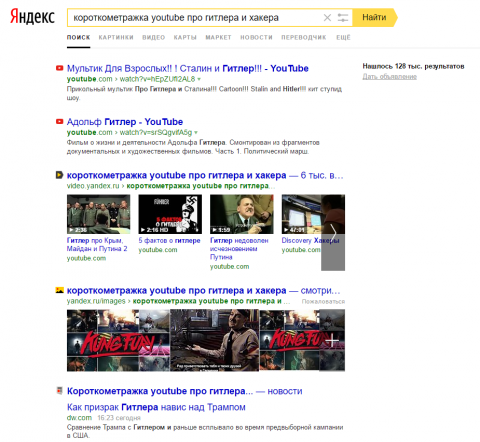Click Yandex images icon beside image results

point(59,290)
